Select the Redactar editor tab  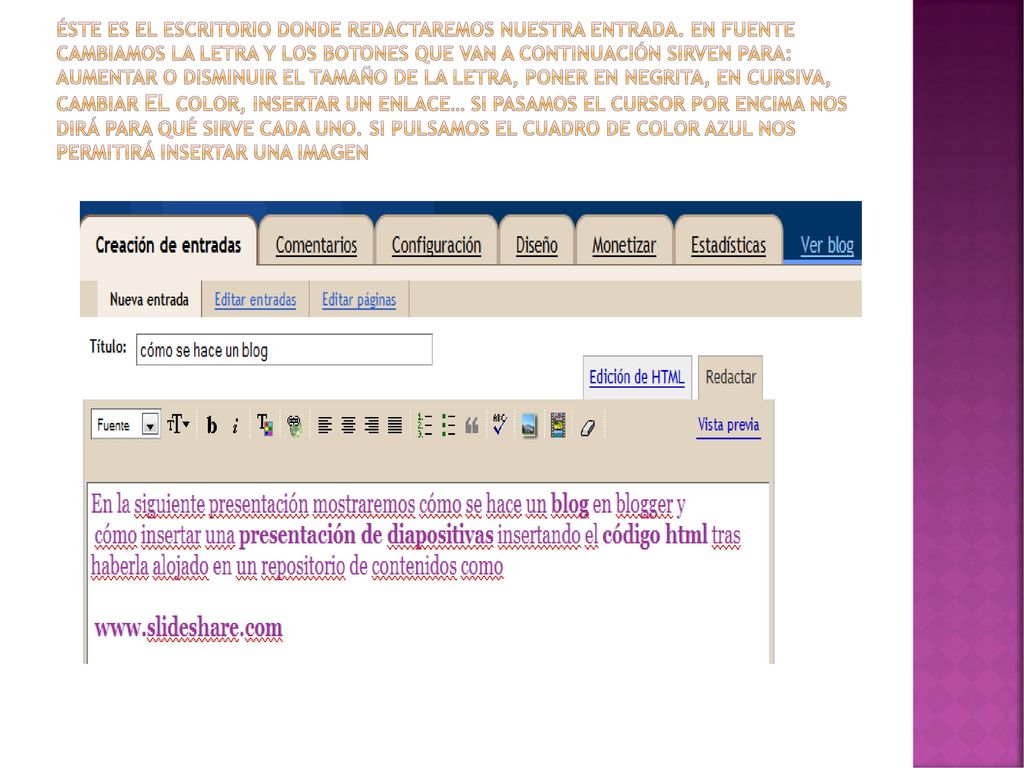click(731, 377)
